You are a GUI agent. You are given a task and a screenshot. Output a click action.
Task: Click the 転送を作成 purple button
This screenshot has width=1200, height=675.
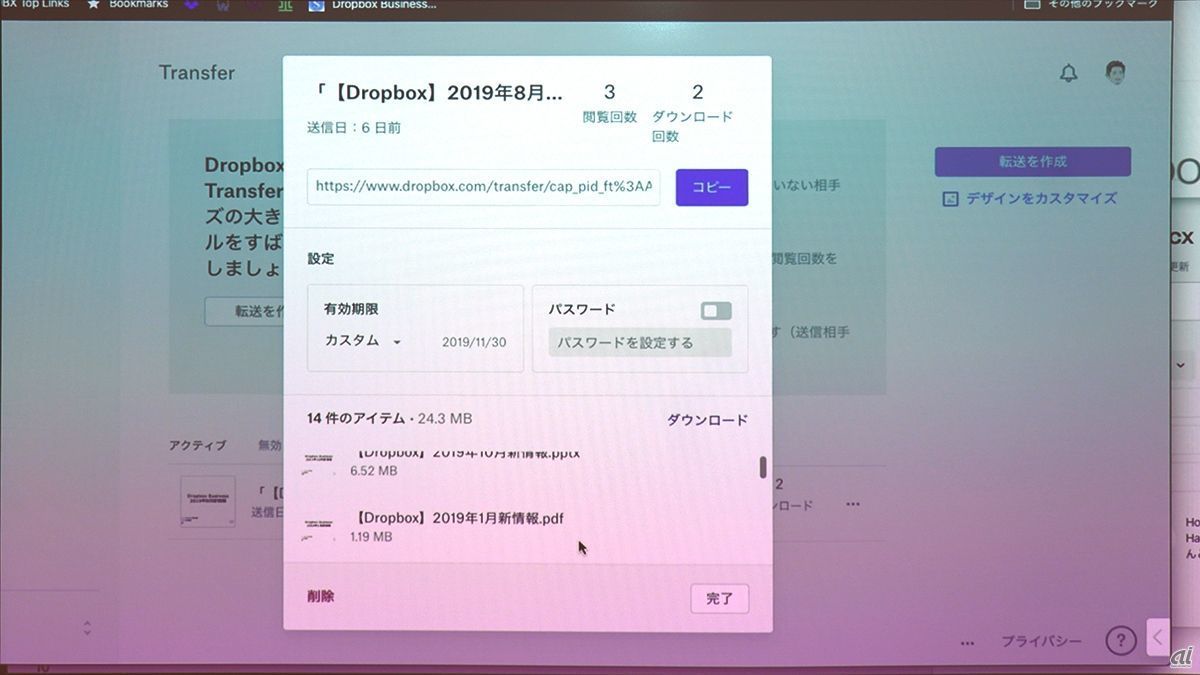coord(1033,161)
